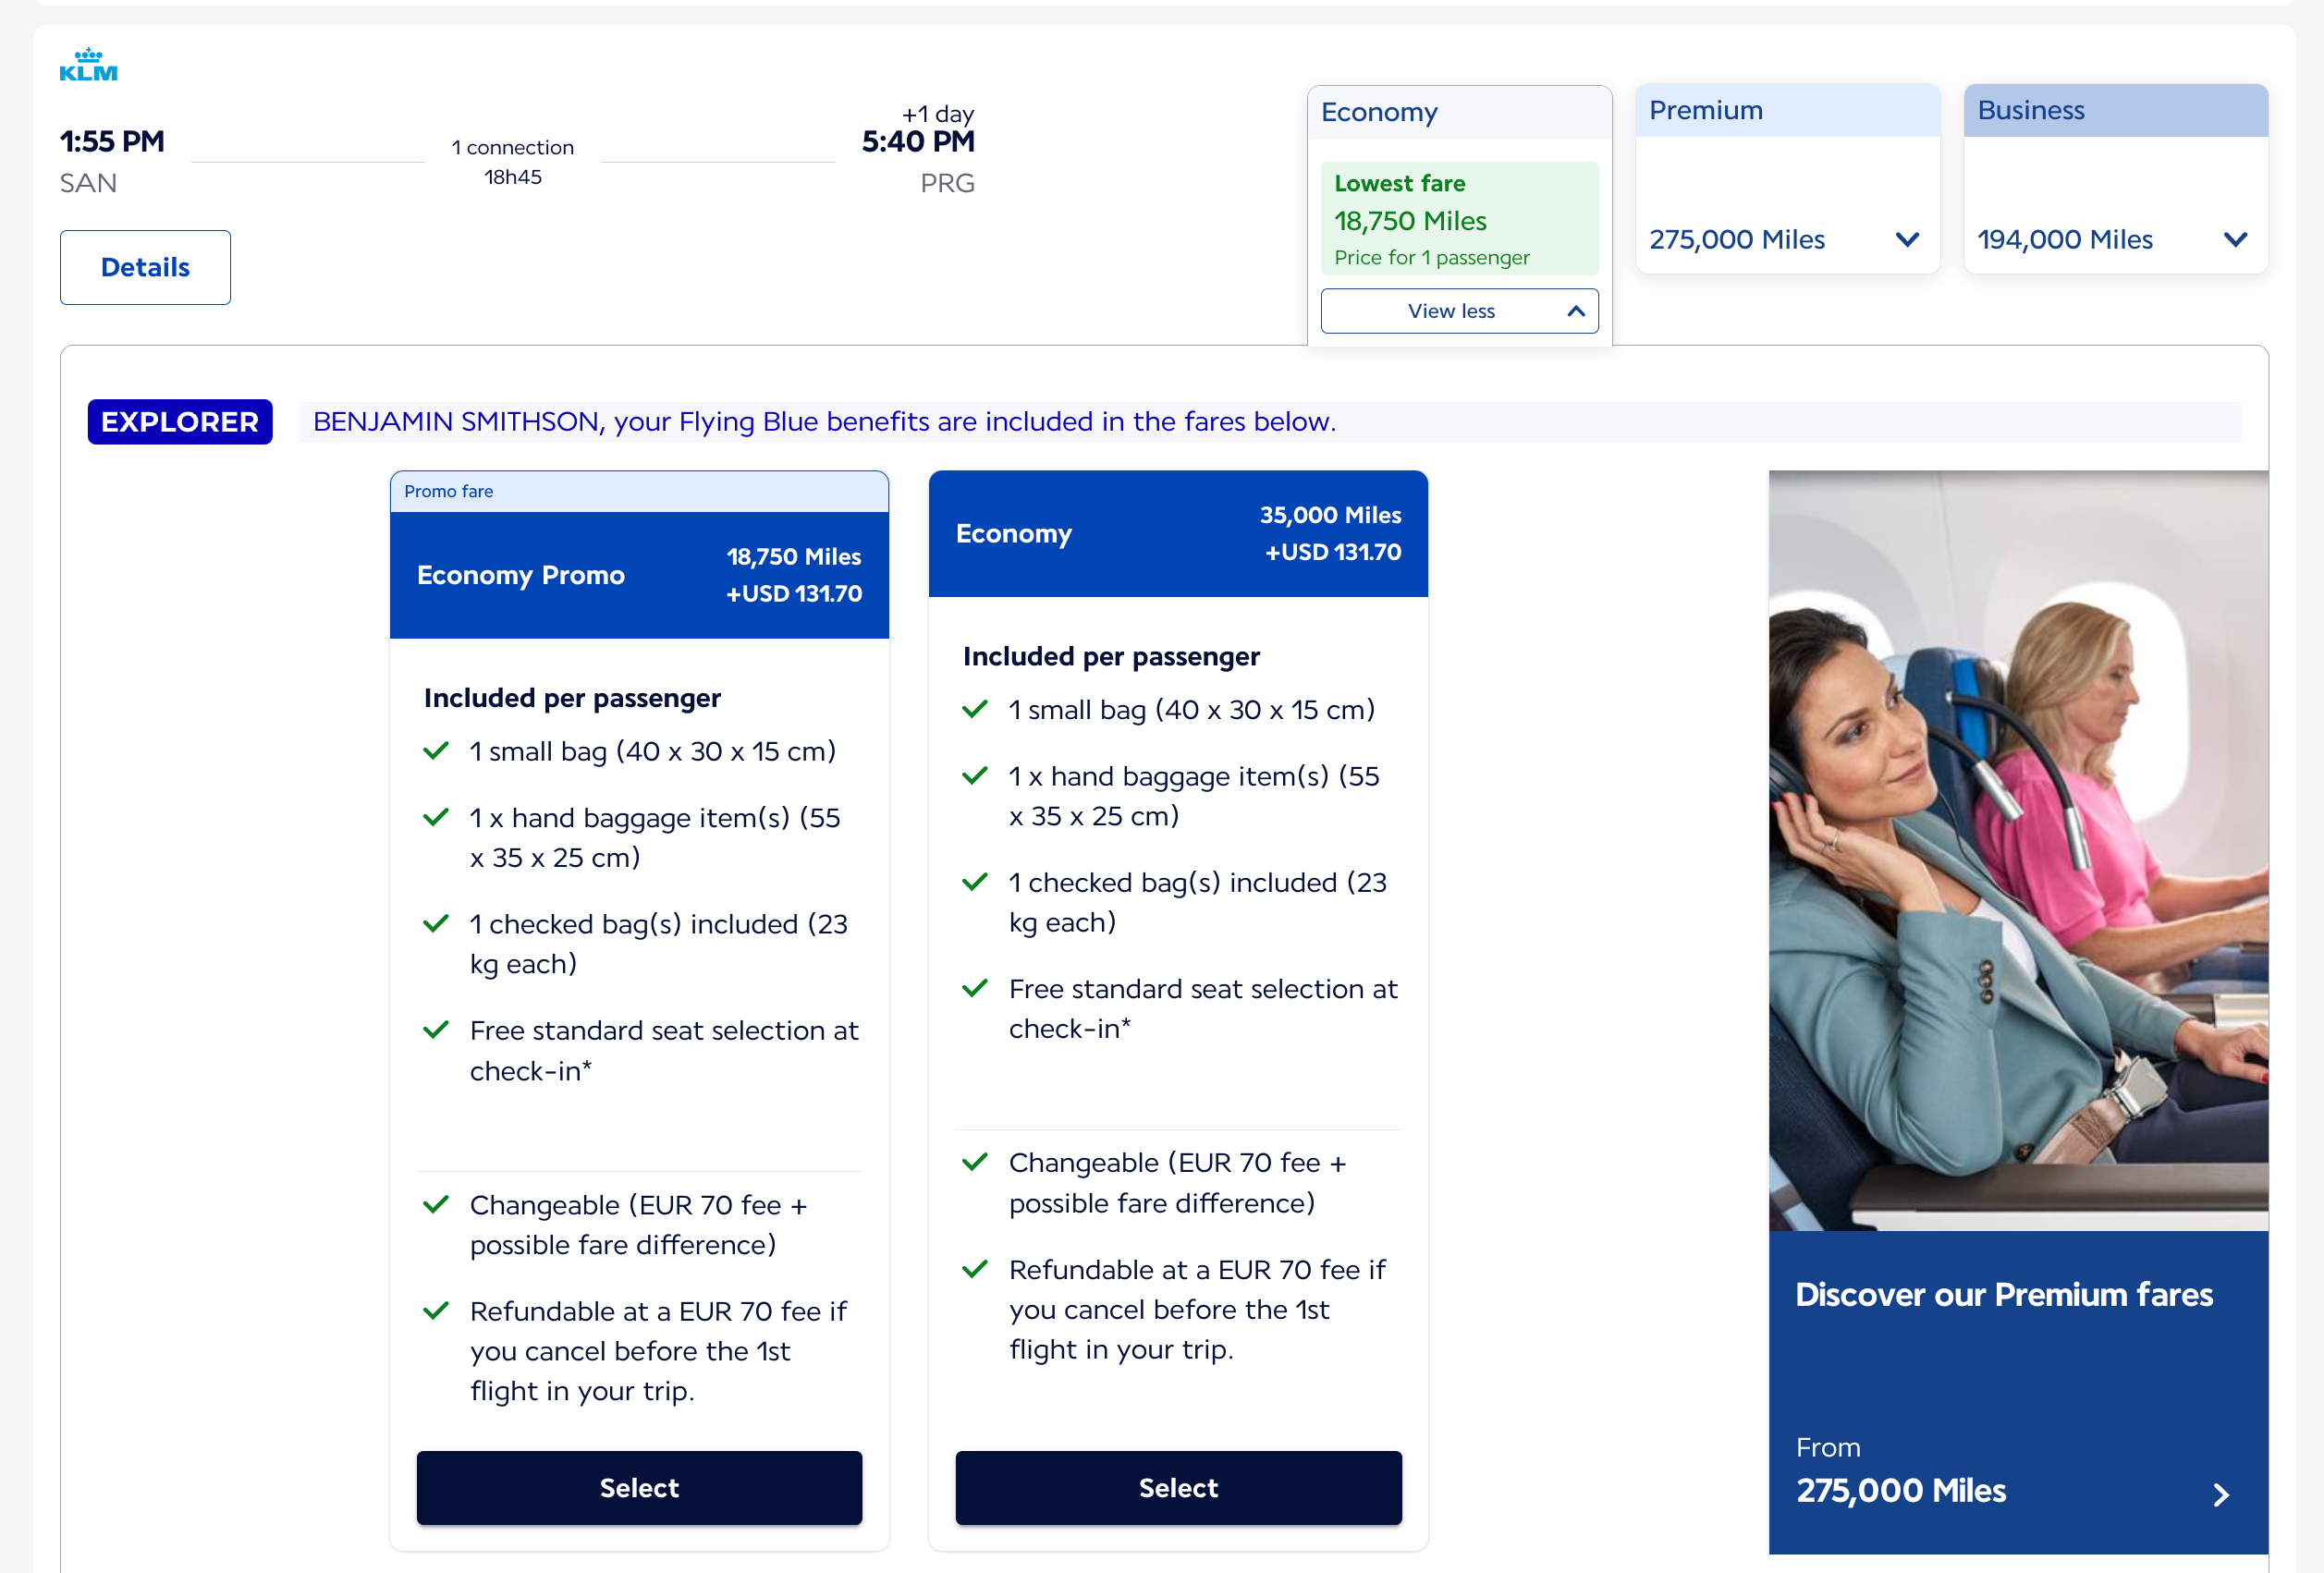Click the EXPLORER status badge
This screenshot has width=2324, height=1573.
pyautogui.click(x=180, y=422)
